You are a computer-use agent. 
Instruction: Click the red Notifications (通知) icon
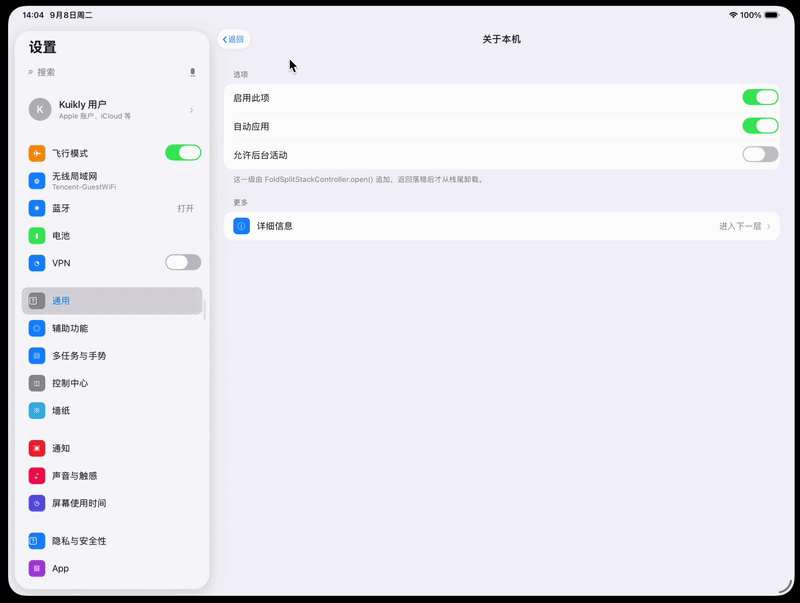[x=37, y=448]
